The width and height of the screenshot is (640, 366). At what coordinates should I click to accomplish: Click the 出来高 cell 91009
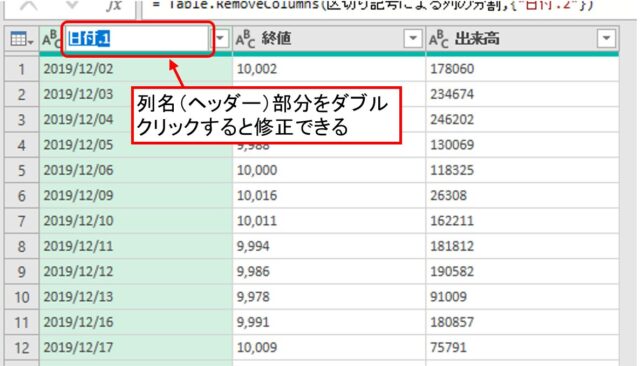[x=522, y=297]
